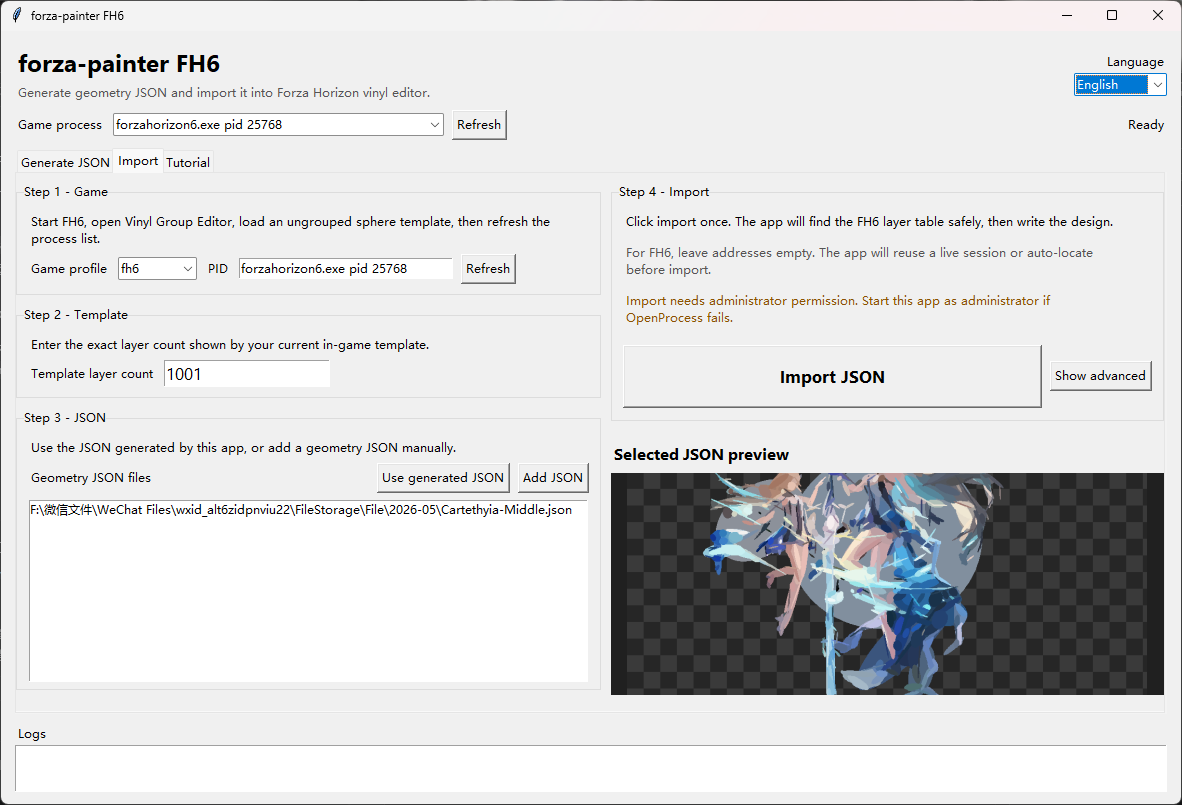Click the forza-painter feather app icon

[17, 15]
